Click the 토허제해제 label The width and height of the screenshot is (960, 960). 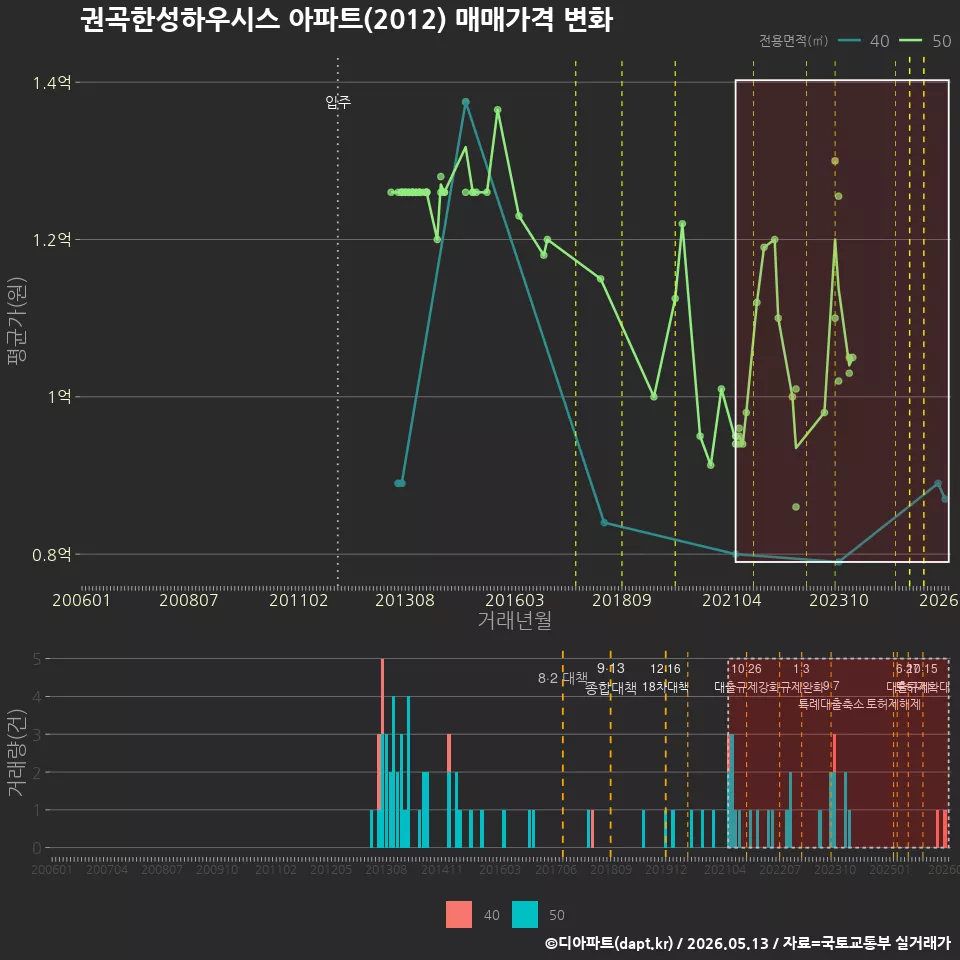point(894,704)
